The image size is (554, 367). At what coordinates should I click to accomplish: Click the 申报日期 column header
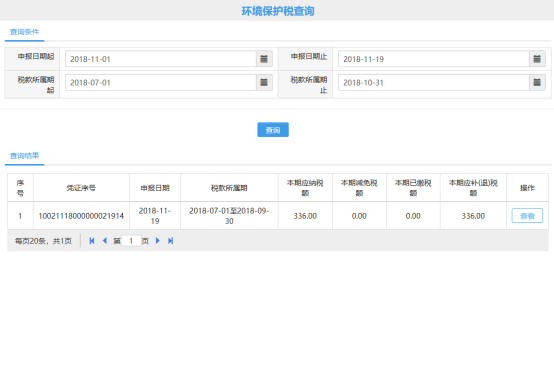(155, 188)
